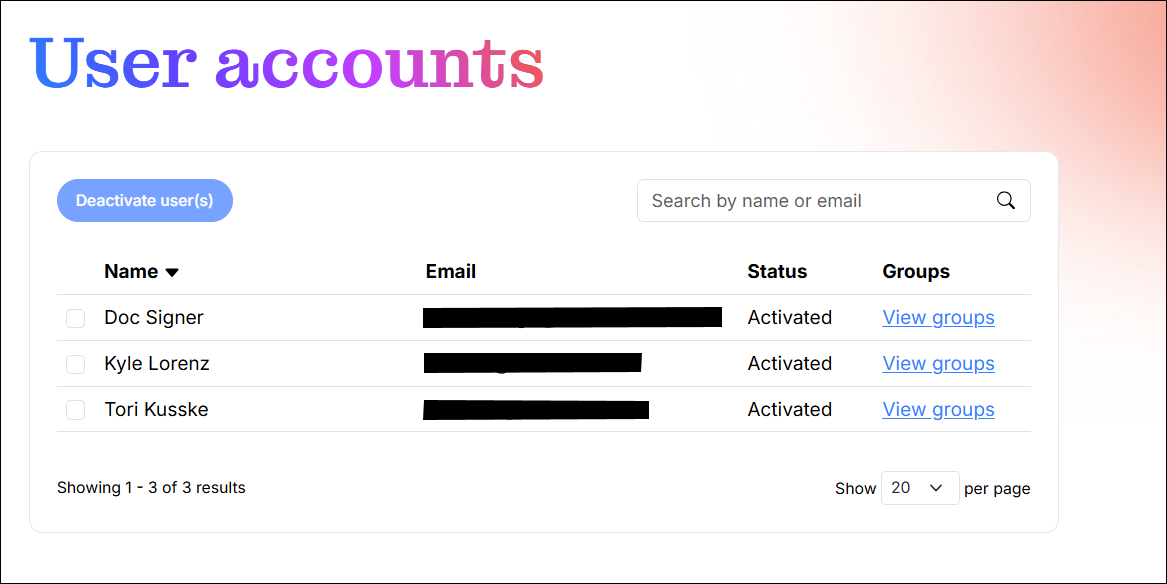
Task: Open View groups for Doc Signer
Action: point(938,318)
